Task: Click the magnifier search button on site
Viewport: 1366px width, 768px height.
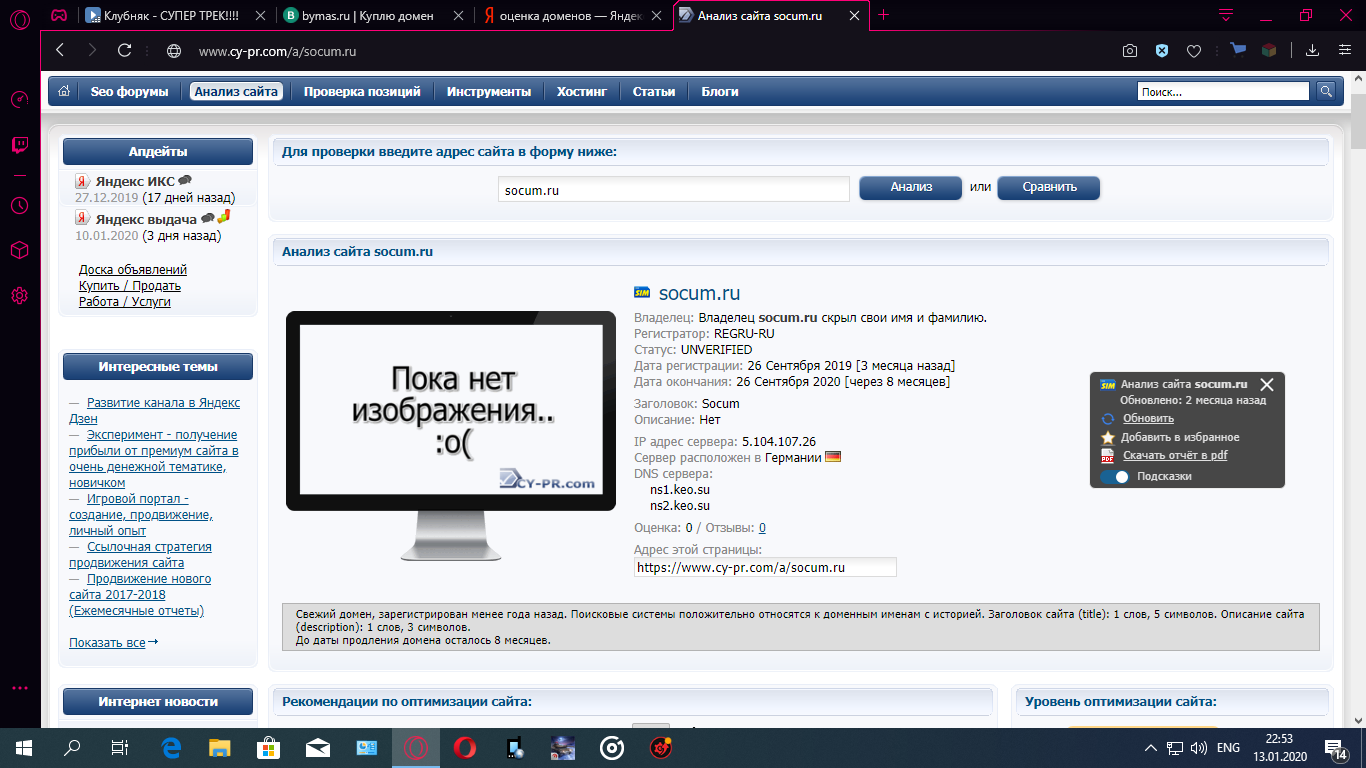Action: click(1325, 91)
